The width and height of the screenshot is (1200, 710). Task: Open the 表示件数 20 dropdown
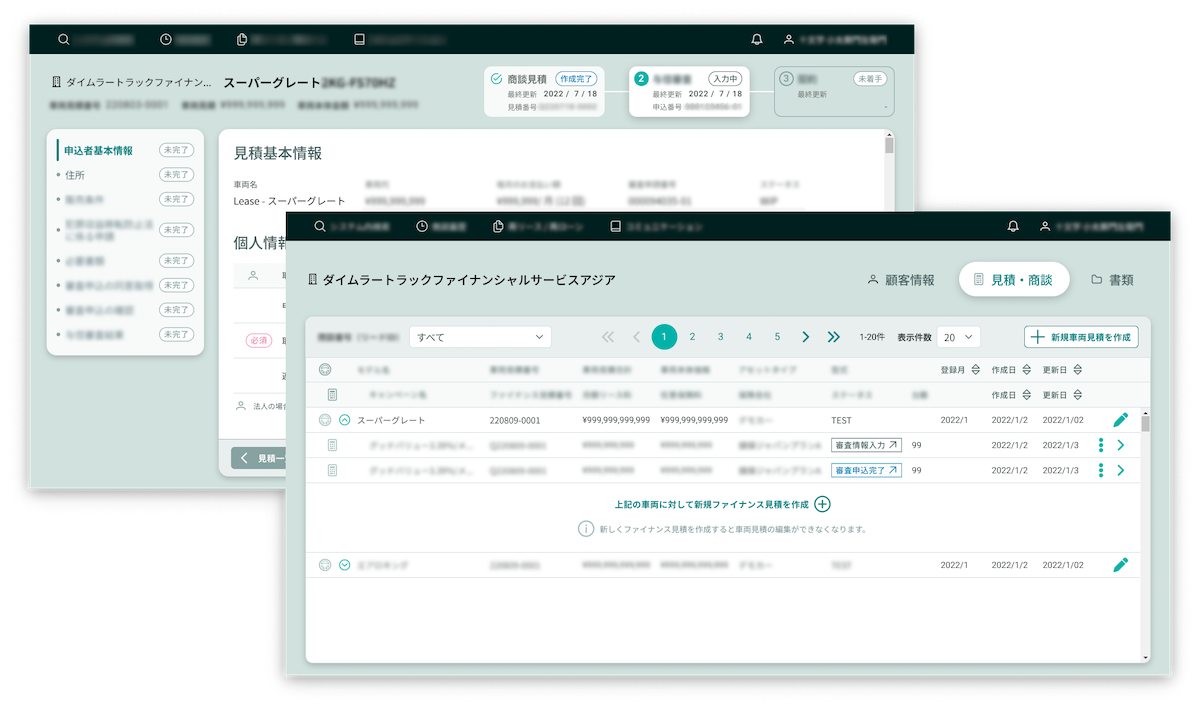click(x=960, y=337)
